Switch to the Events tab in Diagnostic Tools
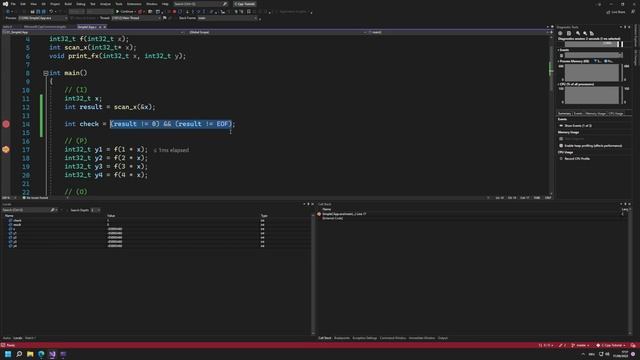Image resolution: width=640 pixels, height=360 pixels. coord(578,113)
